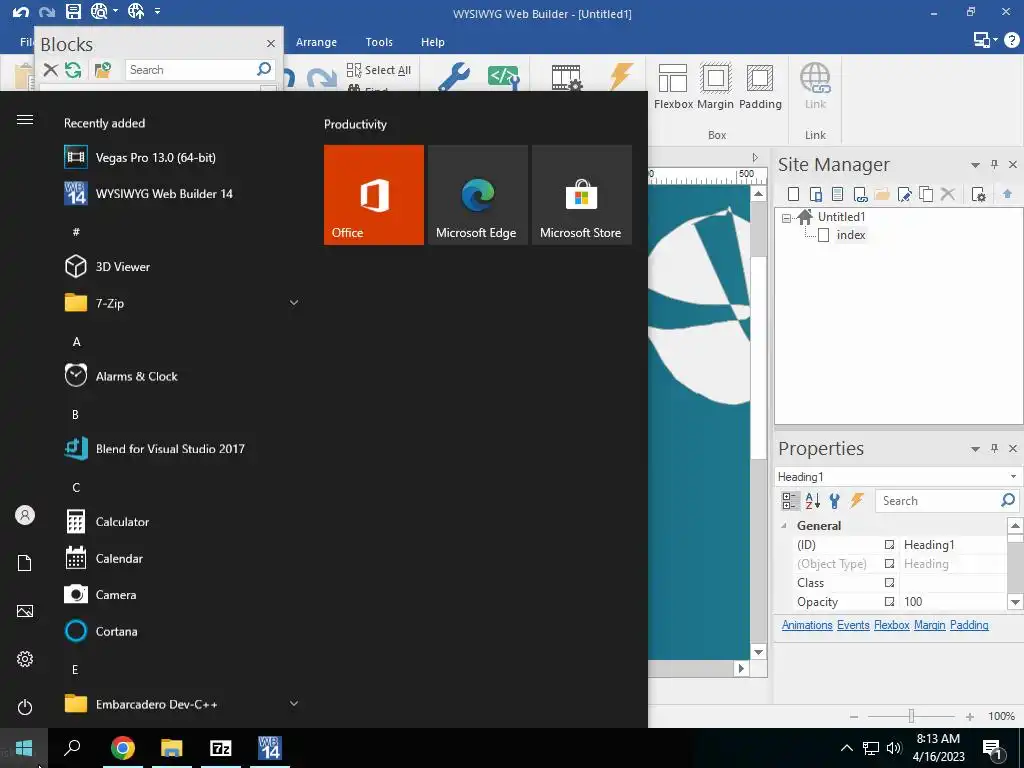Click the page properties gear icon in Site Manager
1024x768 pixels.
[978, 194]
